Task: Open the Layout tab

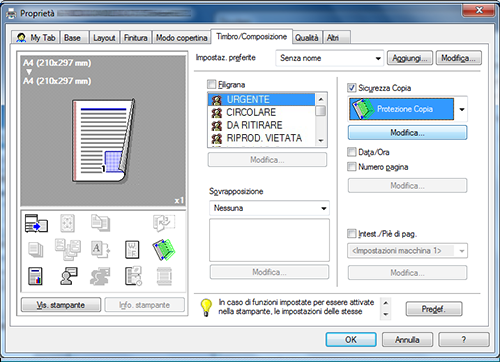Action: coord(104,38)
